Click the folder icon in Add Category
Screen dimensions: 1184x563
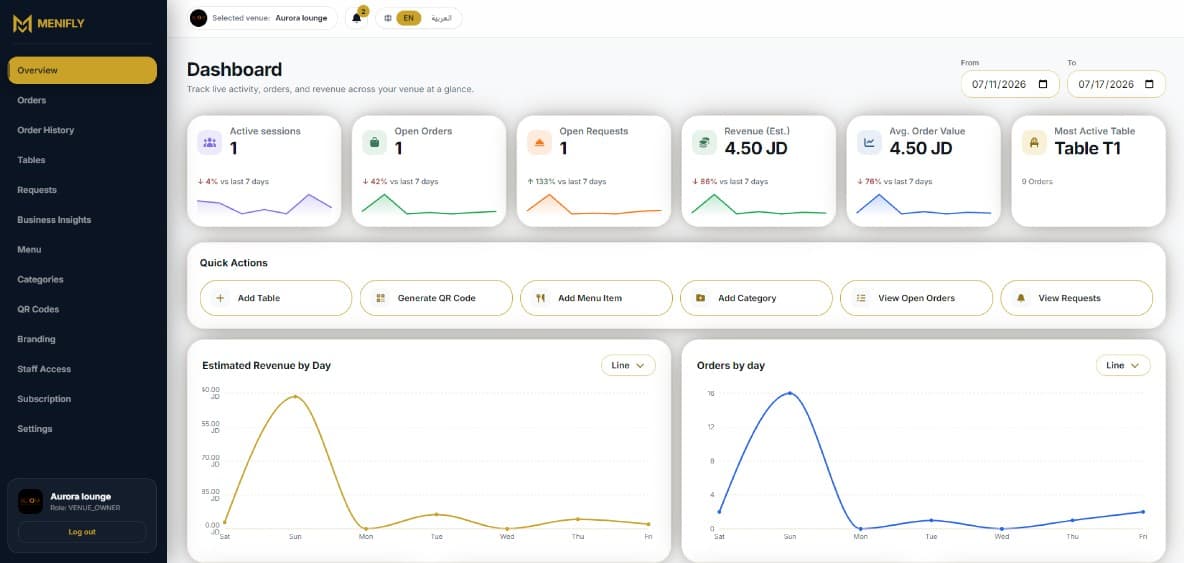pos(701,298)
